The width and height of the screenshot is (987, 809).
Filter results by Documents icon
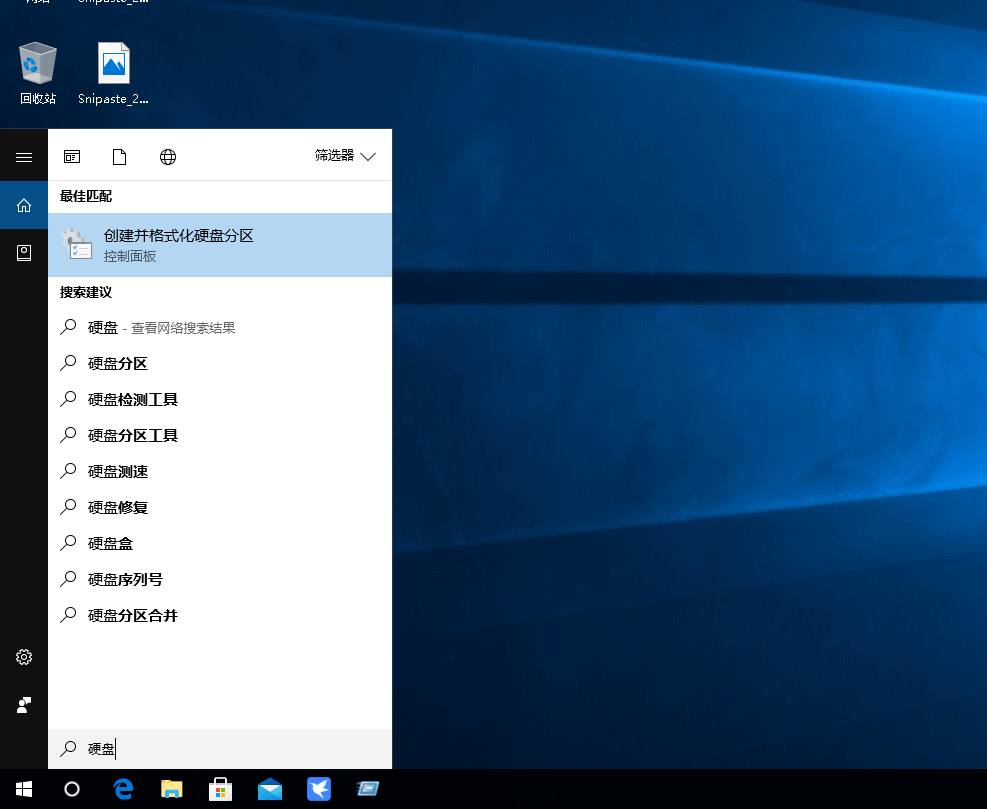pos(120,157)
